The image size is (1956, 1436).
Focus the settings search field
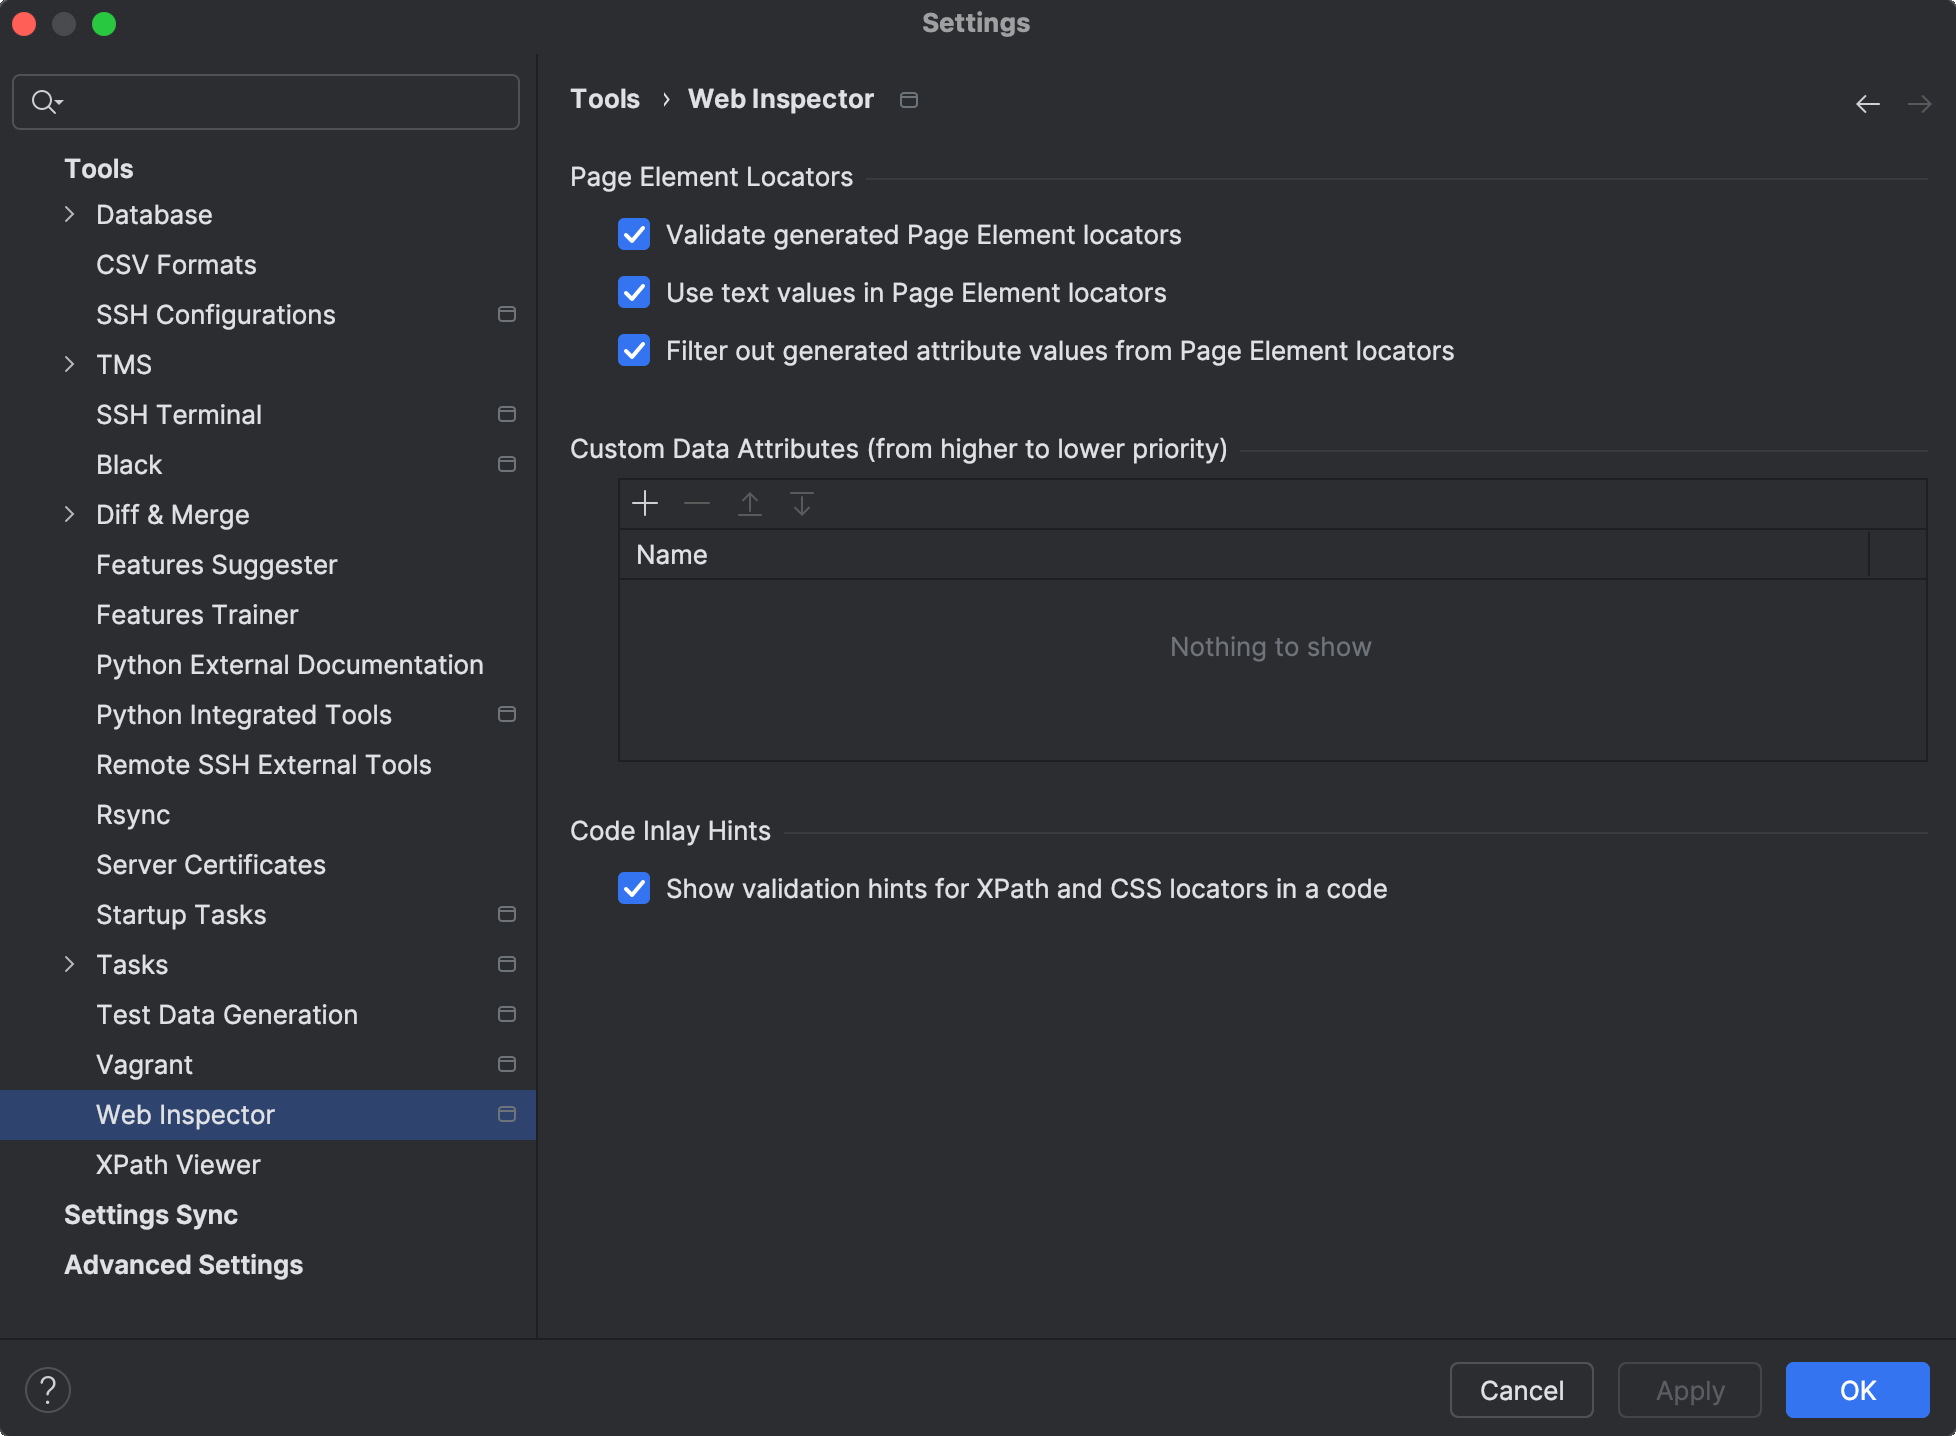click(280, 102)
